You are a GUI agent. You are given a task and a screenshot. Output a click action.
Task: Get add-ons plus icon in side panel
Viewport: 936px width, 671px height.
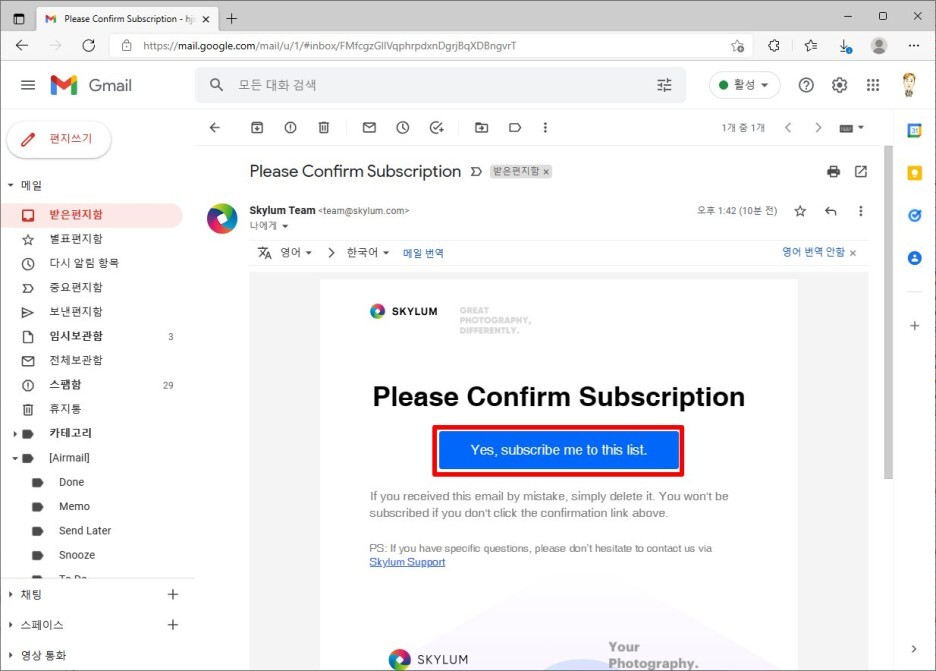[914, 325]
